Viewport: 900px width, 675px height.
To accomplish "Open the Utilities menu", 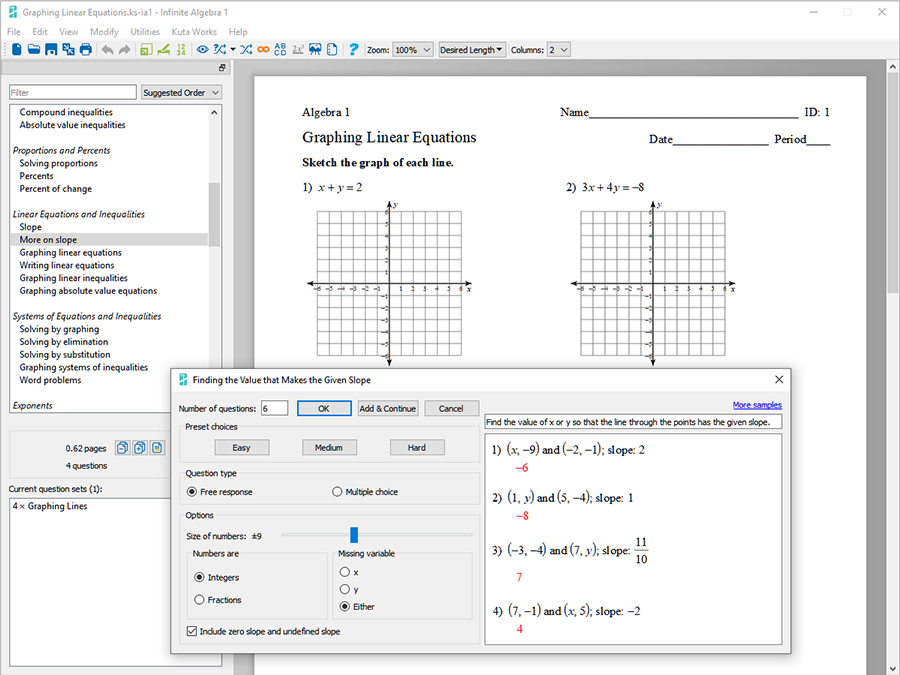I will [x=145, y=32].
